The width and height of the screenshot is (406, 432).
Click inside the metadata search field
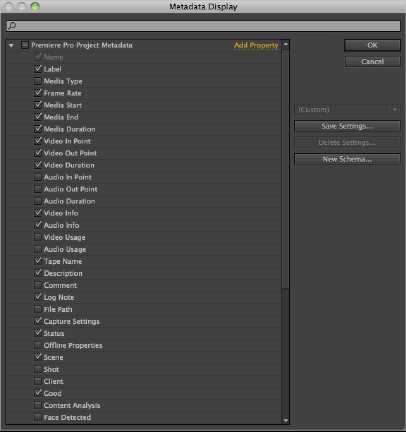203,26
